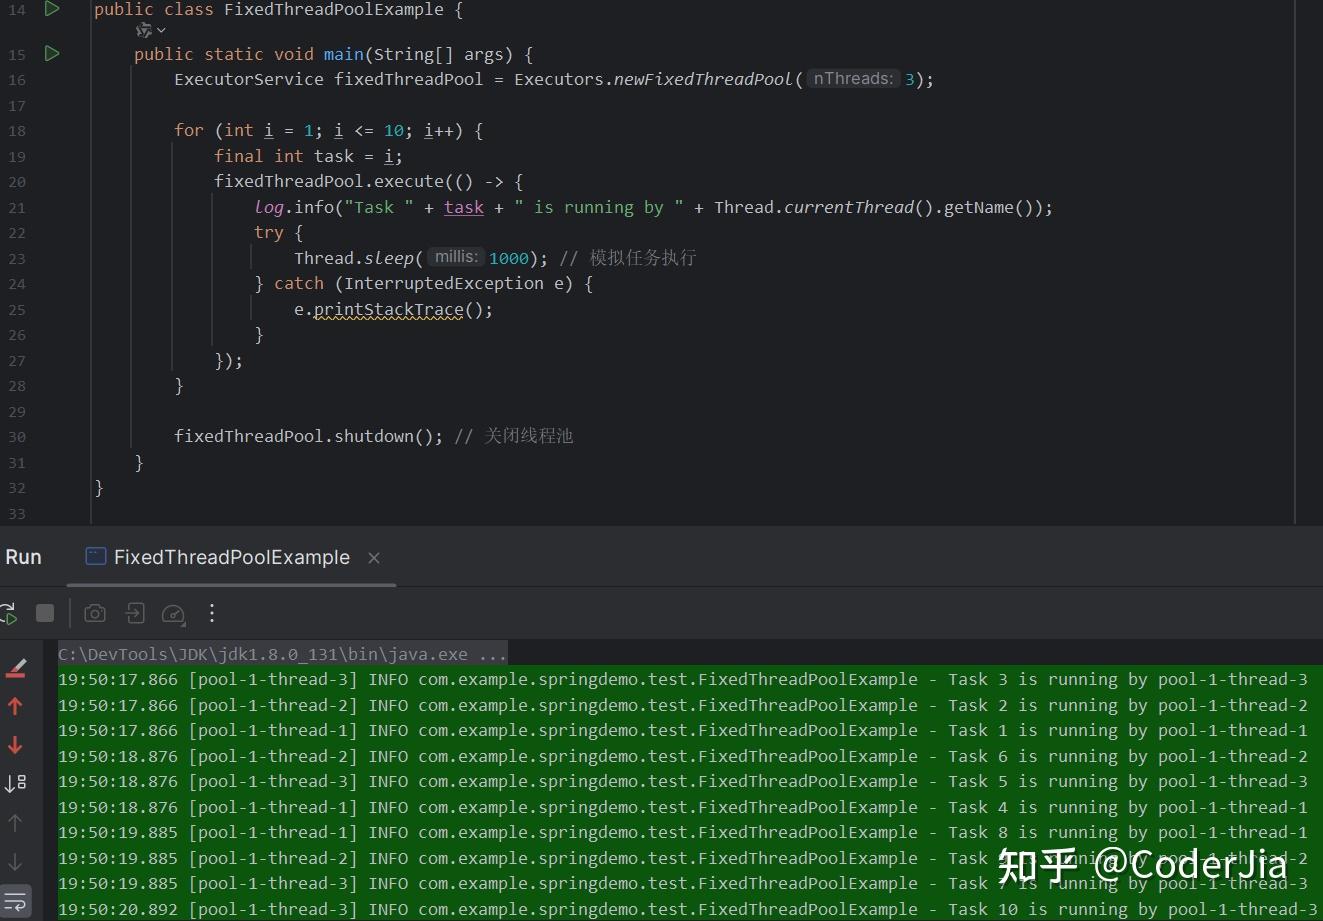Screen dimensions: 1323x921
Task: Open the profiler gauge icon in toolbar
Action: (174, 613)
